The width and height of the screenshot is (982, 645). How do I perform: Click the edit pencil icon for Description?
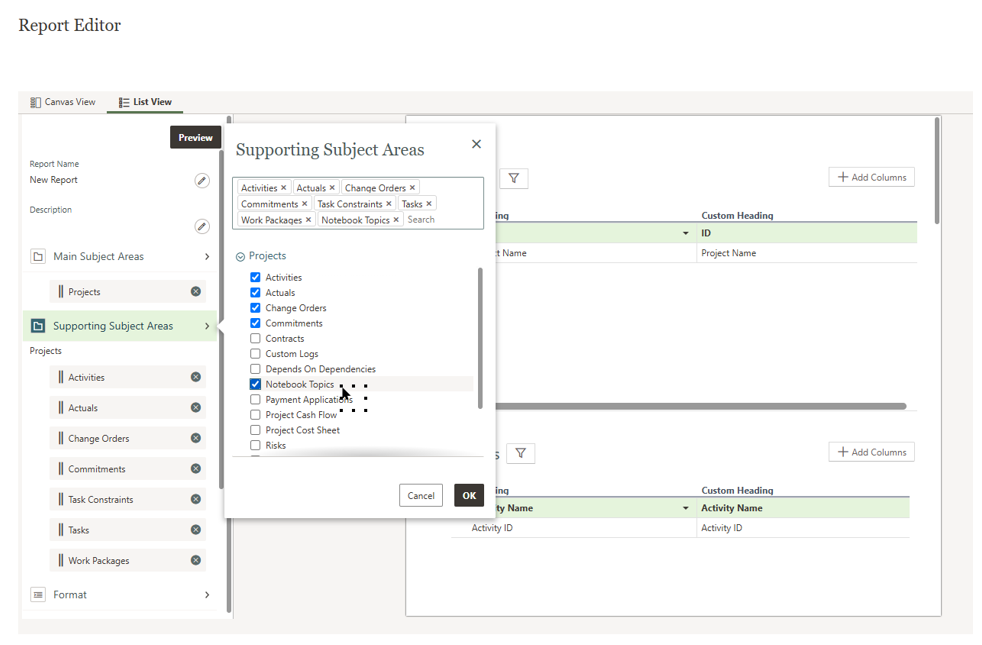(202, 227)
